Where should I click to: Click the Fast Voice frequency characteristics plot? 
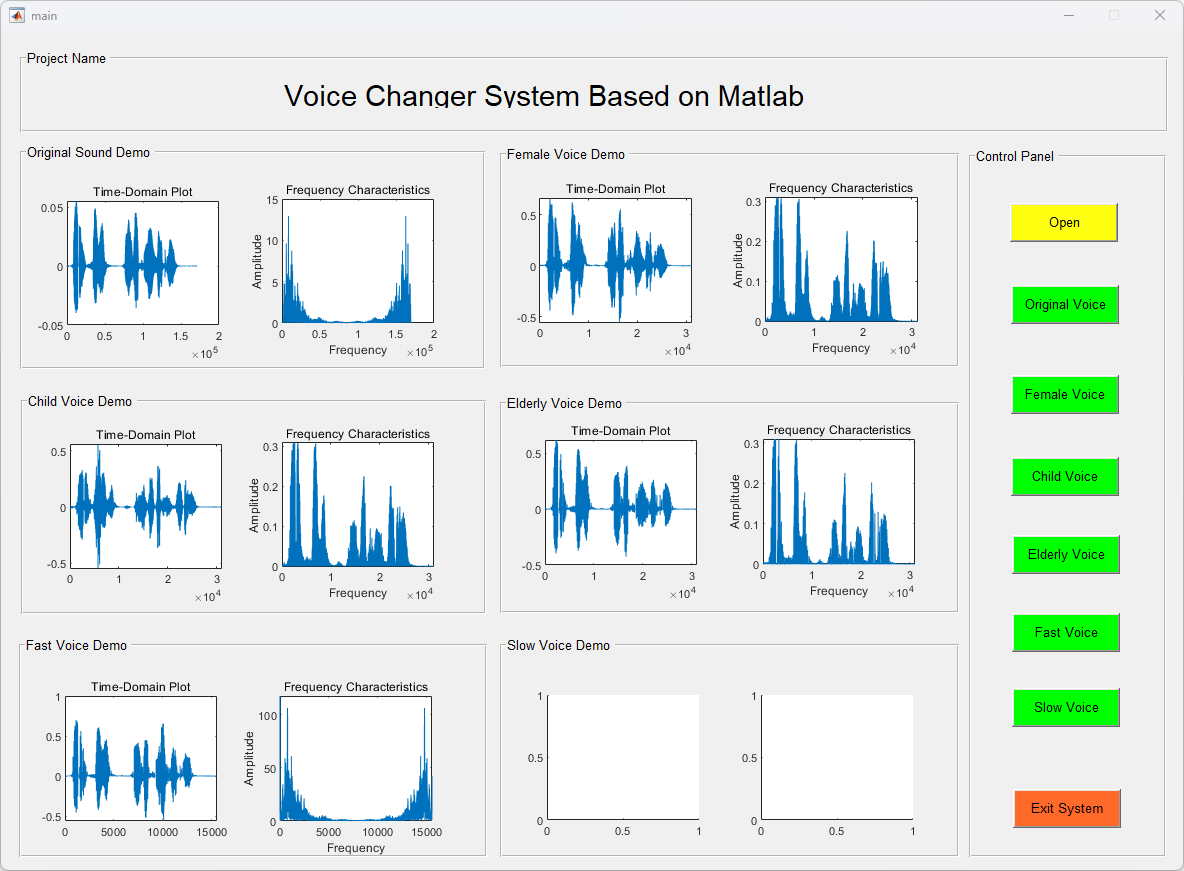click(356, 758)
